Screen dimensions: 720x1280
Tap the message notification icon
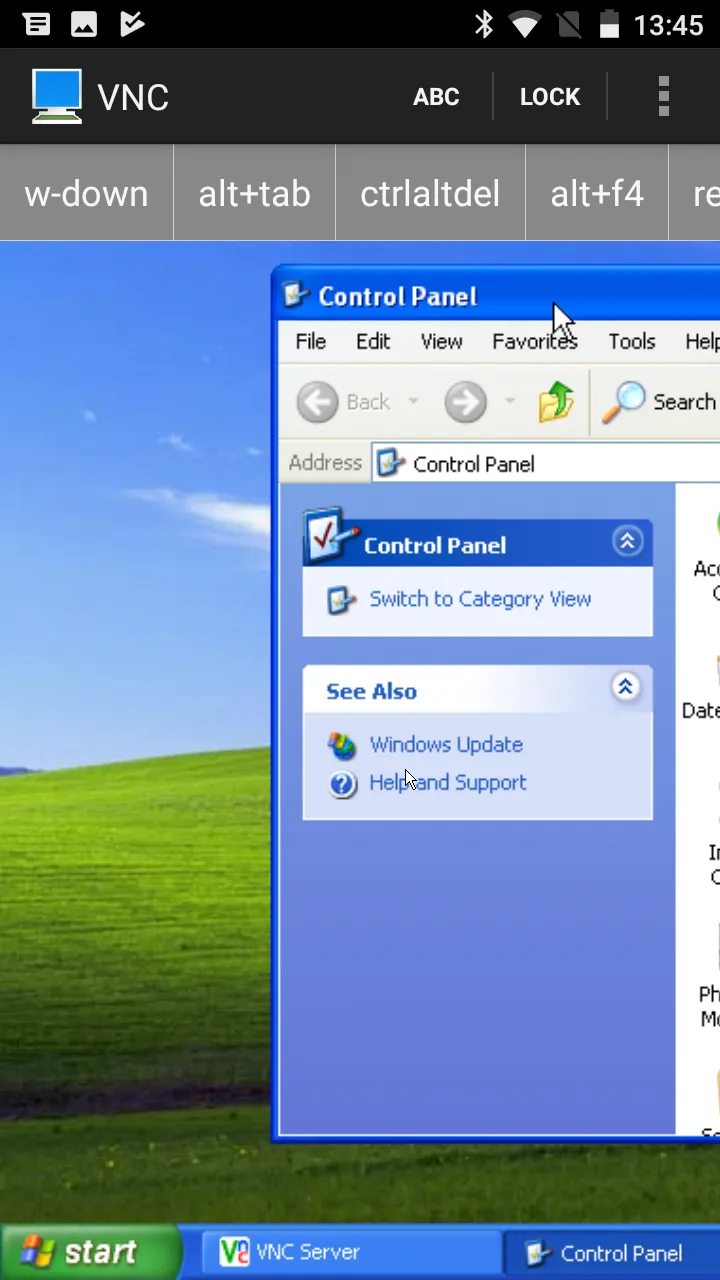[x=37, y=25]
